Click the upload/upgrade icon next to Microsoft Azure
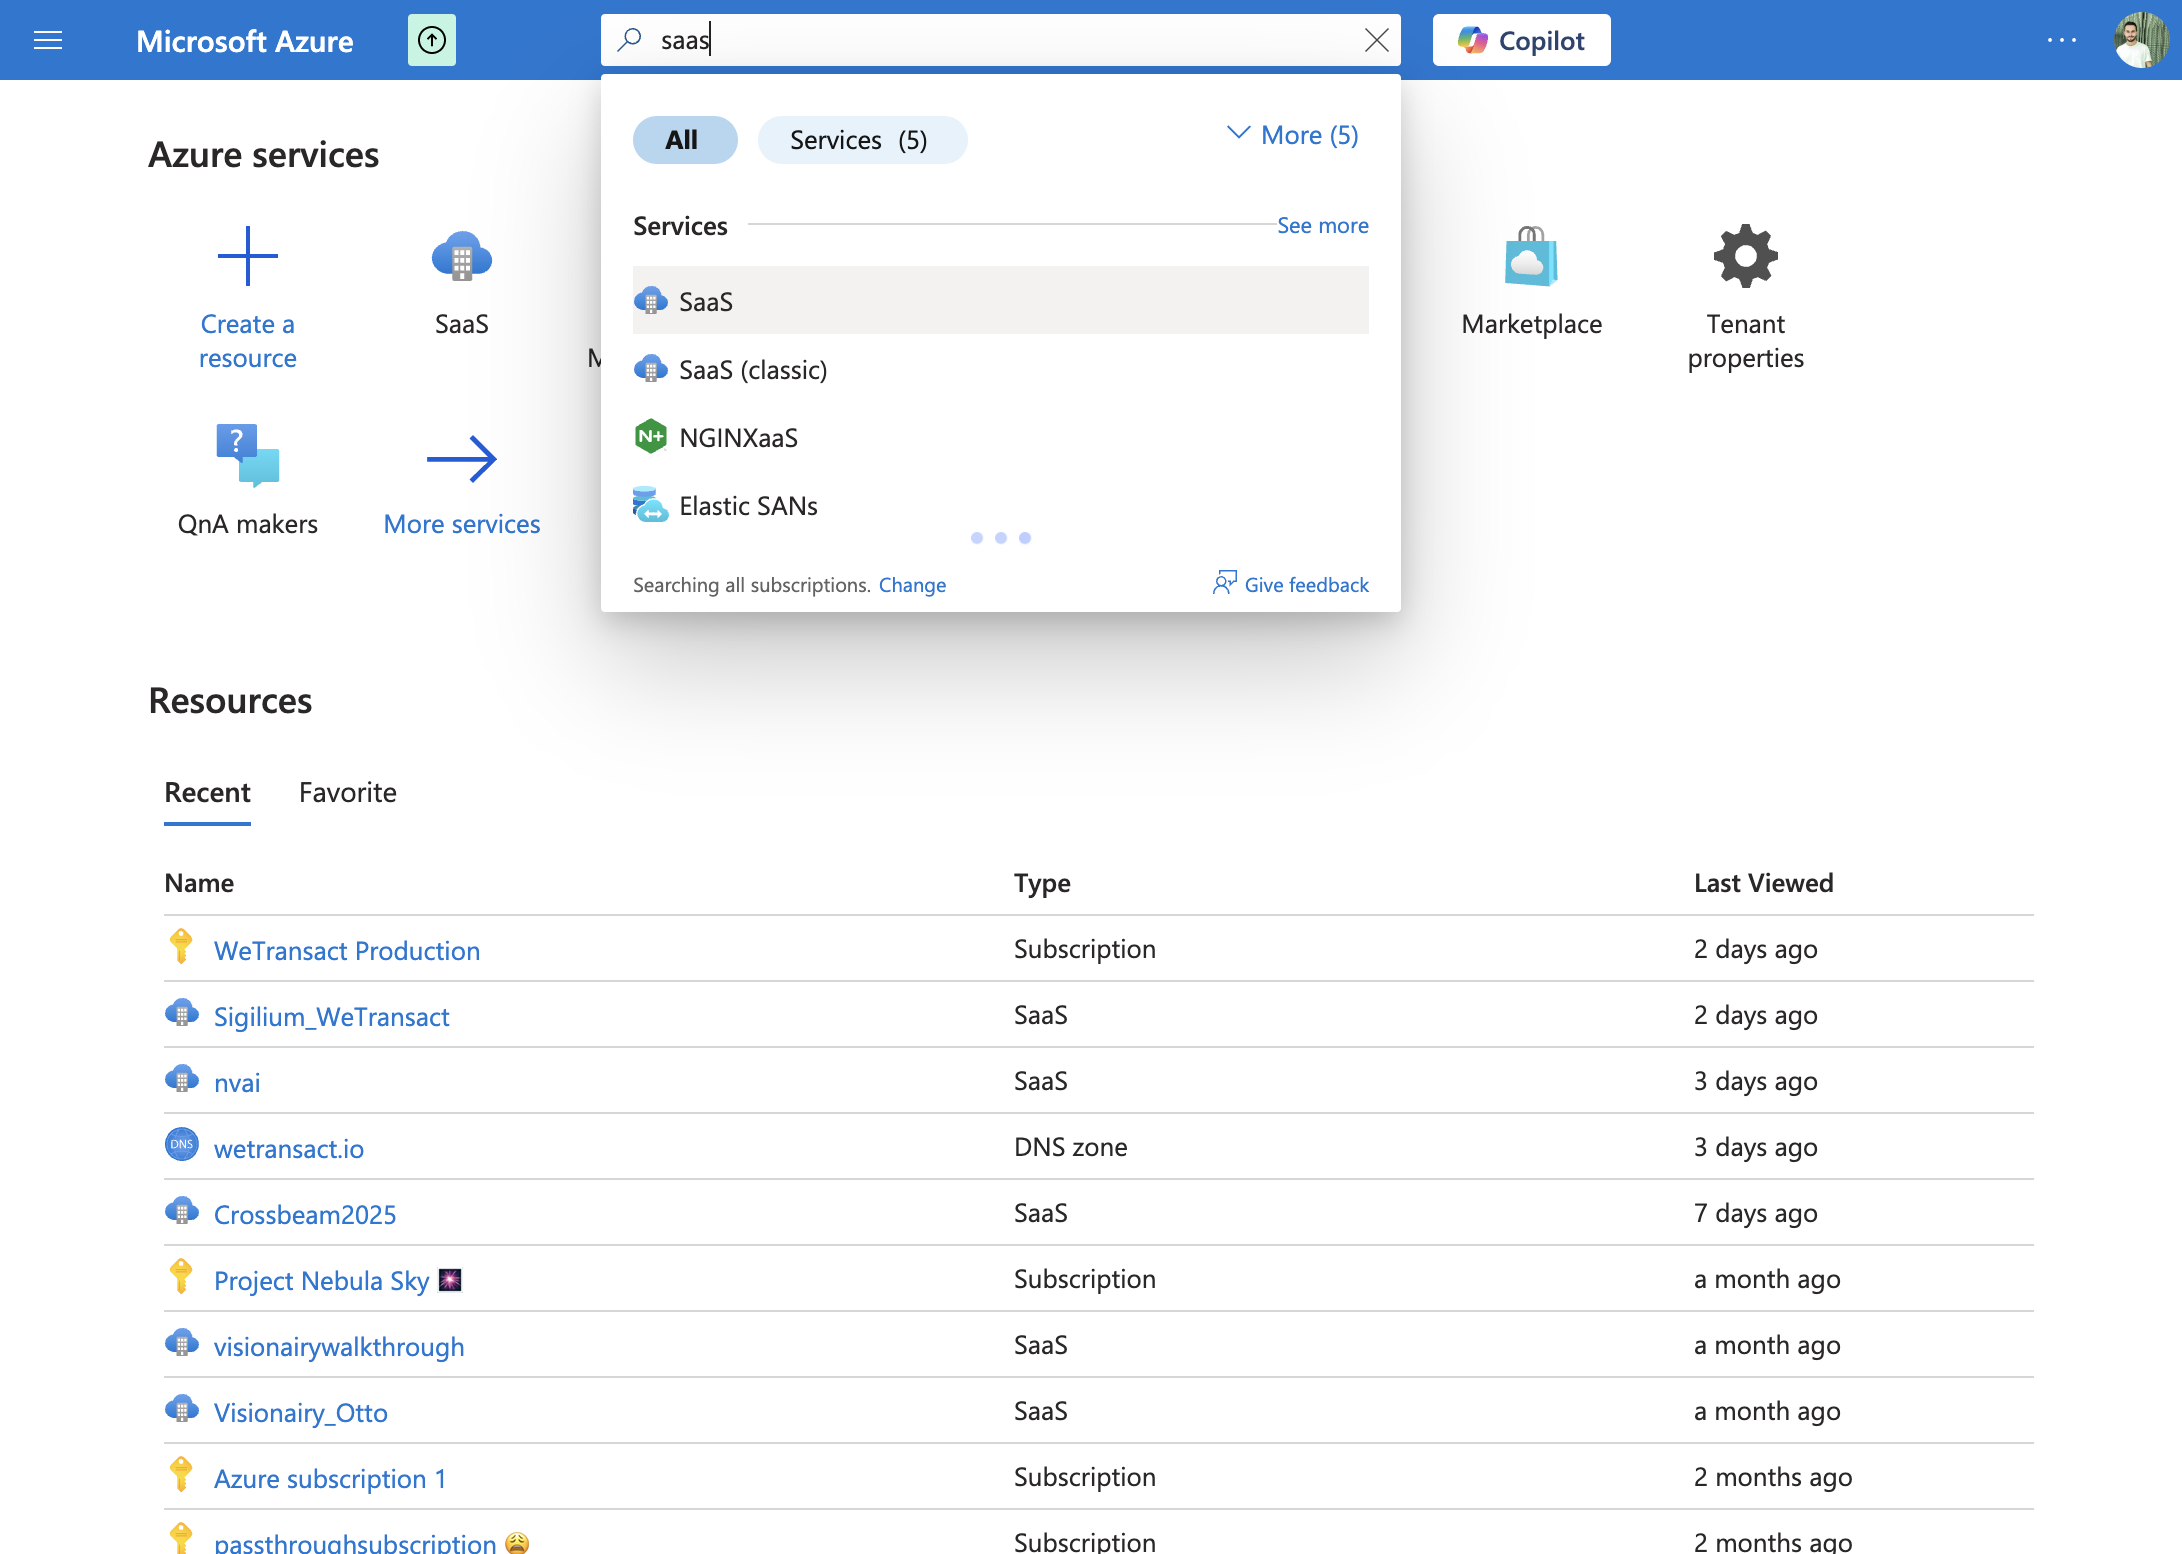2182x1554 pixels. [432, 40]
